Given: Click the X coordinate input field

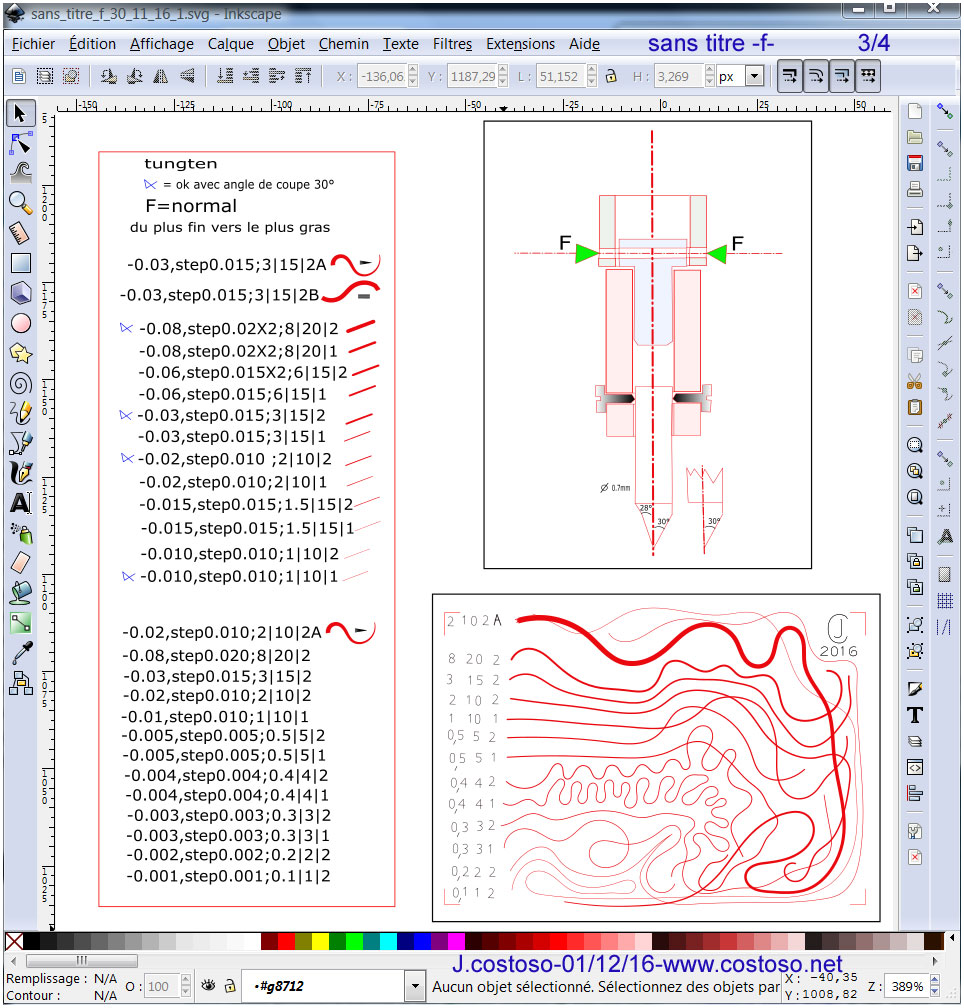Looking at the screenshot, I should (383, 77).
